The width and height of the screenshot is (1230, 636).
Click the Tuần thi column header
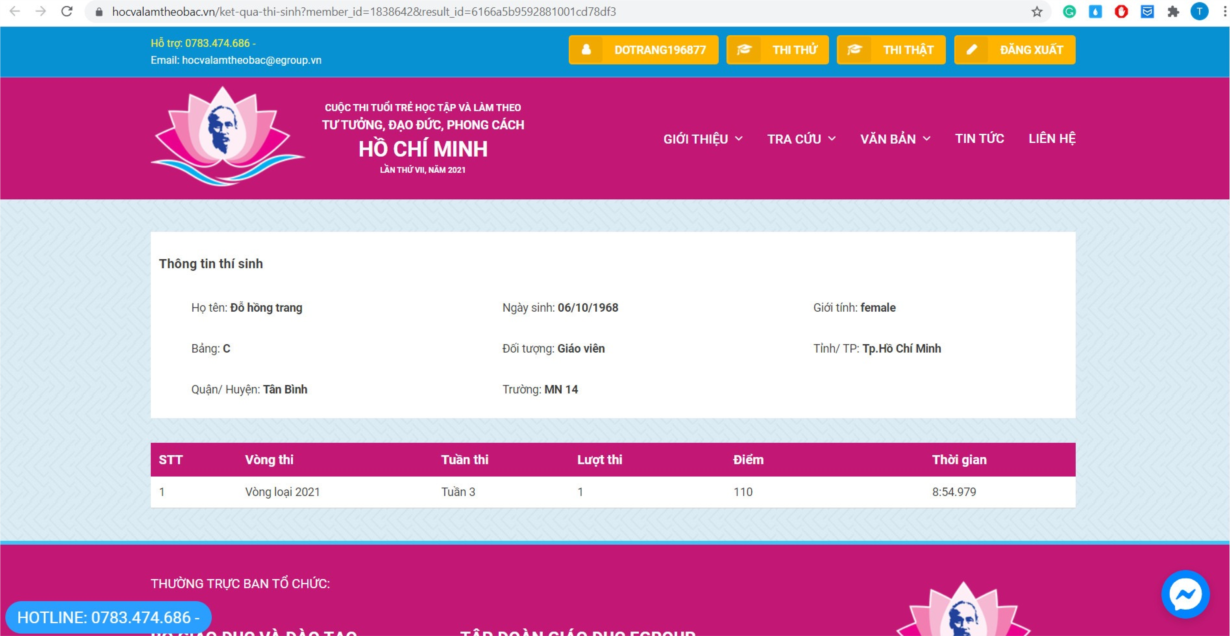465,460
